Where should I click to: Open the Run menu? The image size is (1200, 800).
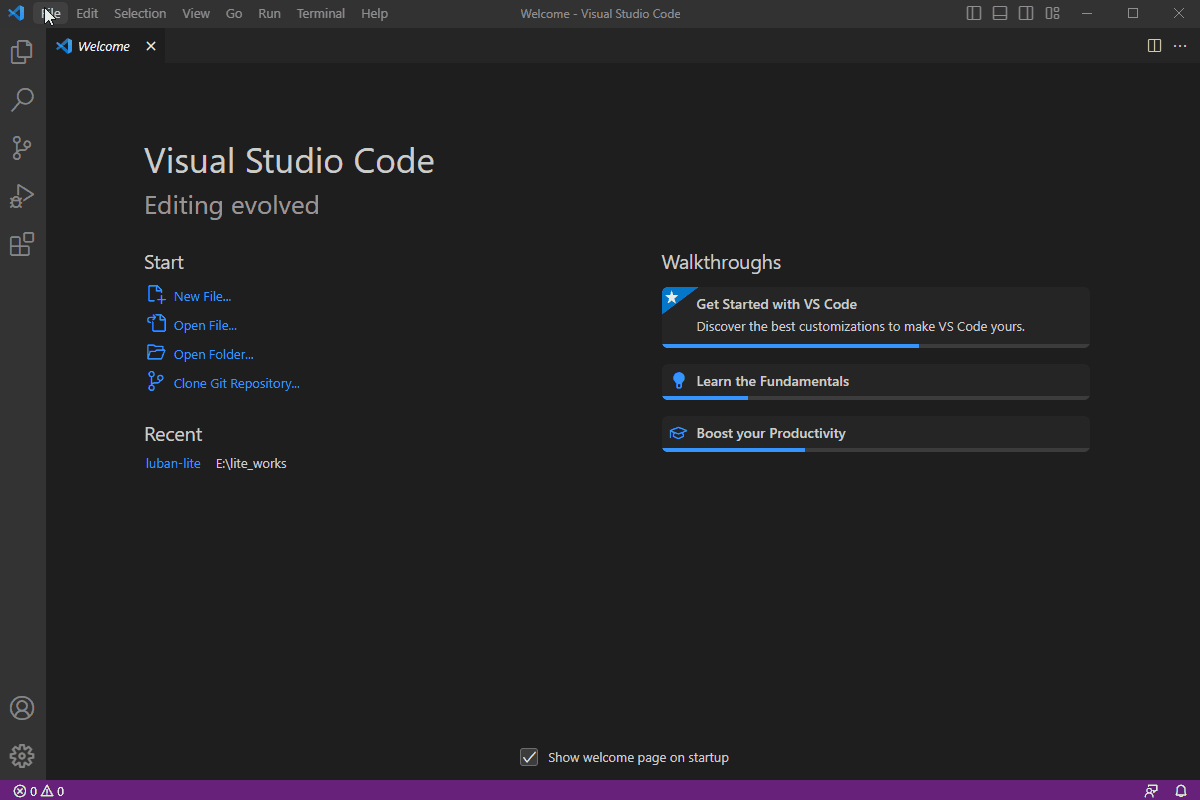[x=269, y=13]
